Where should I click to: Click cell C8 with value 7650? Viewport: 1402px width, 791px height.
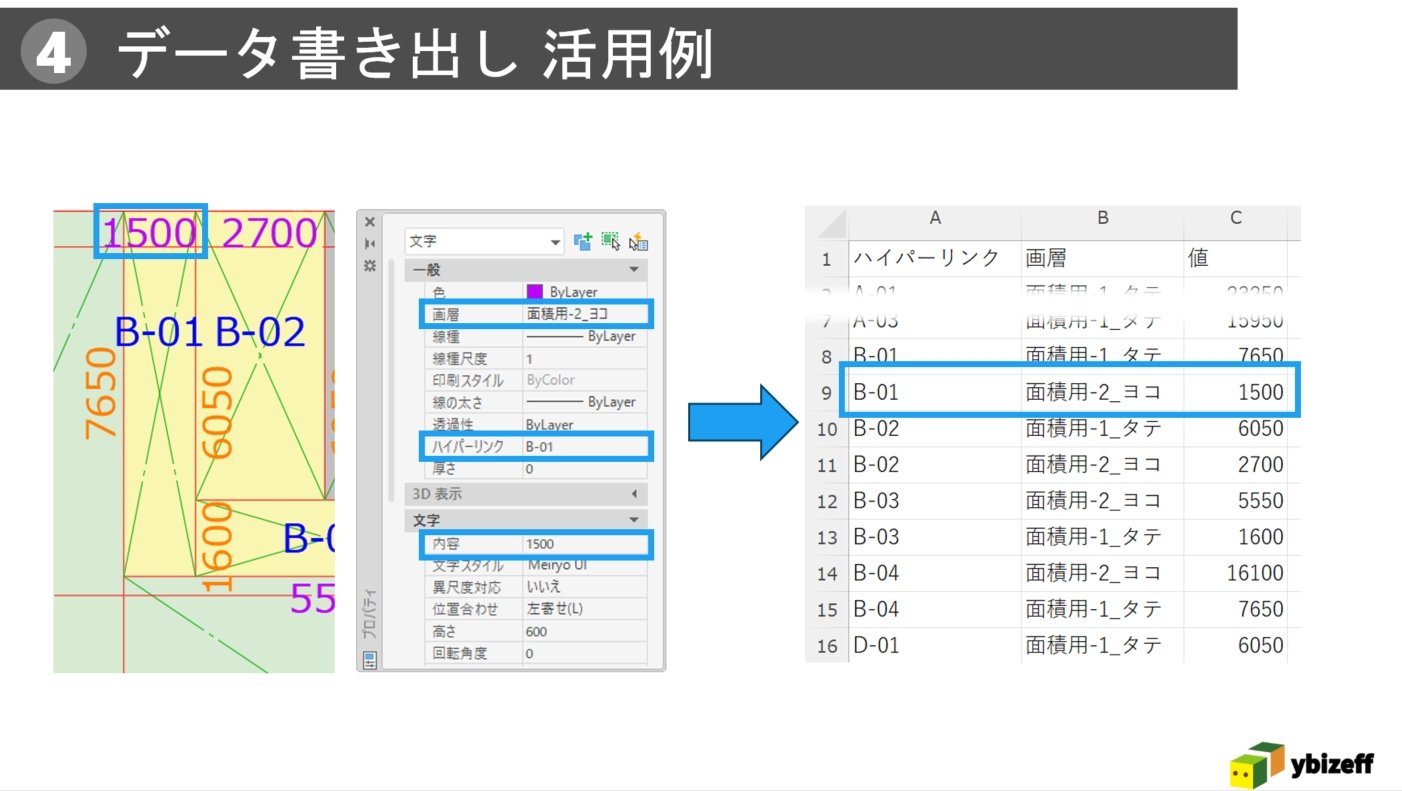click(x=1236, y=357)
